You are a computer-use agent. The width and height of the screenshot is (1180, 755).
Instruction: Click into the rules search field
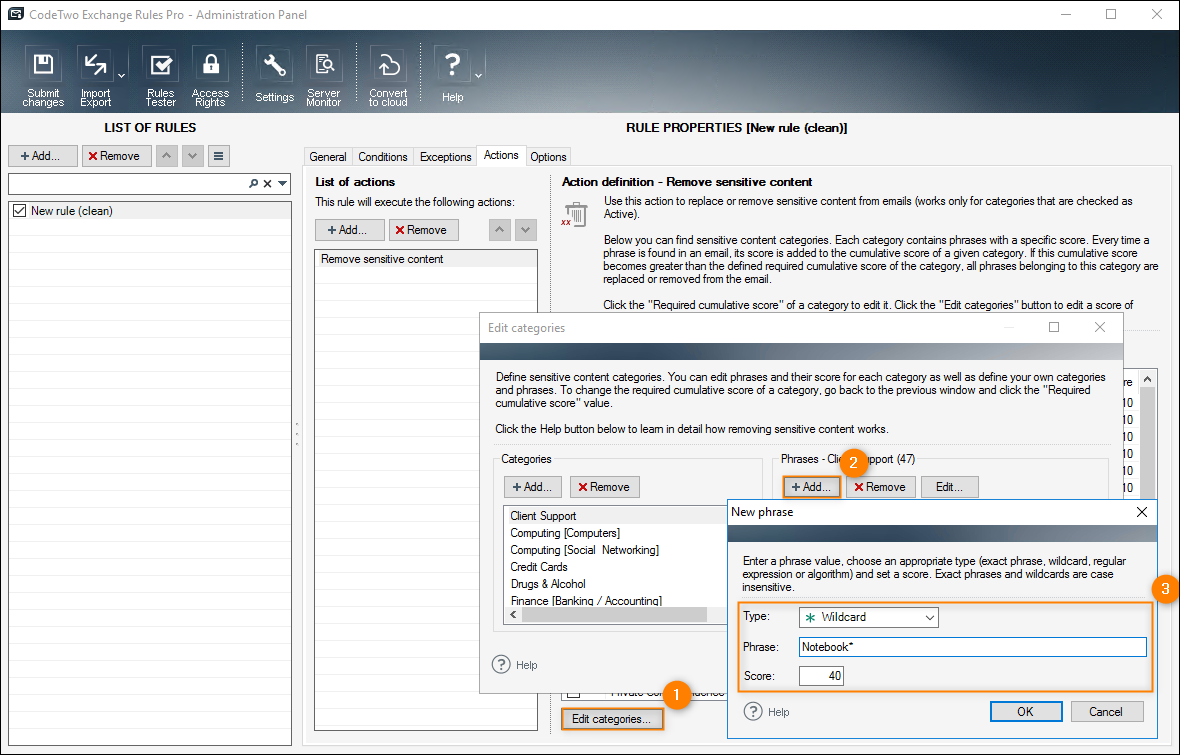(x=128, y=184)
